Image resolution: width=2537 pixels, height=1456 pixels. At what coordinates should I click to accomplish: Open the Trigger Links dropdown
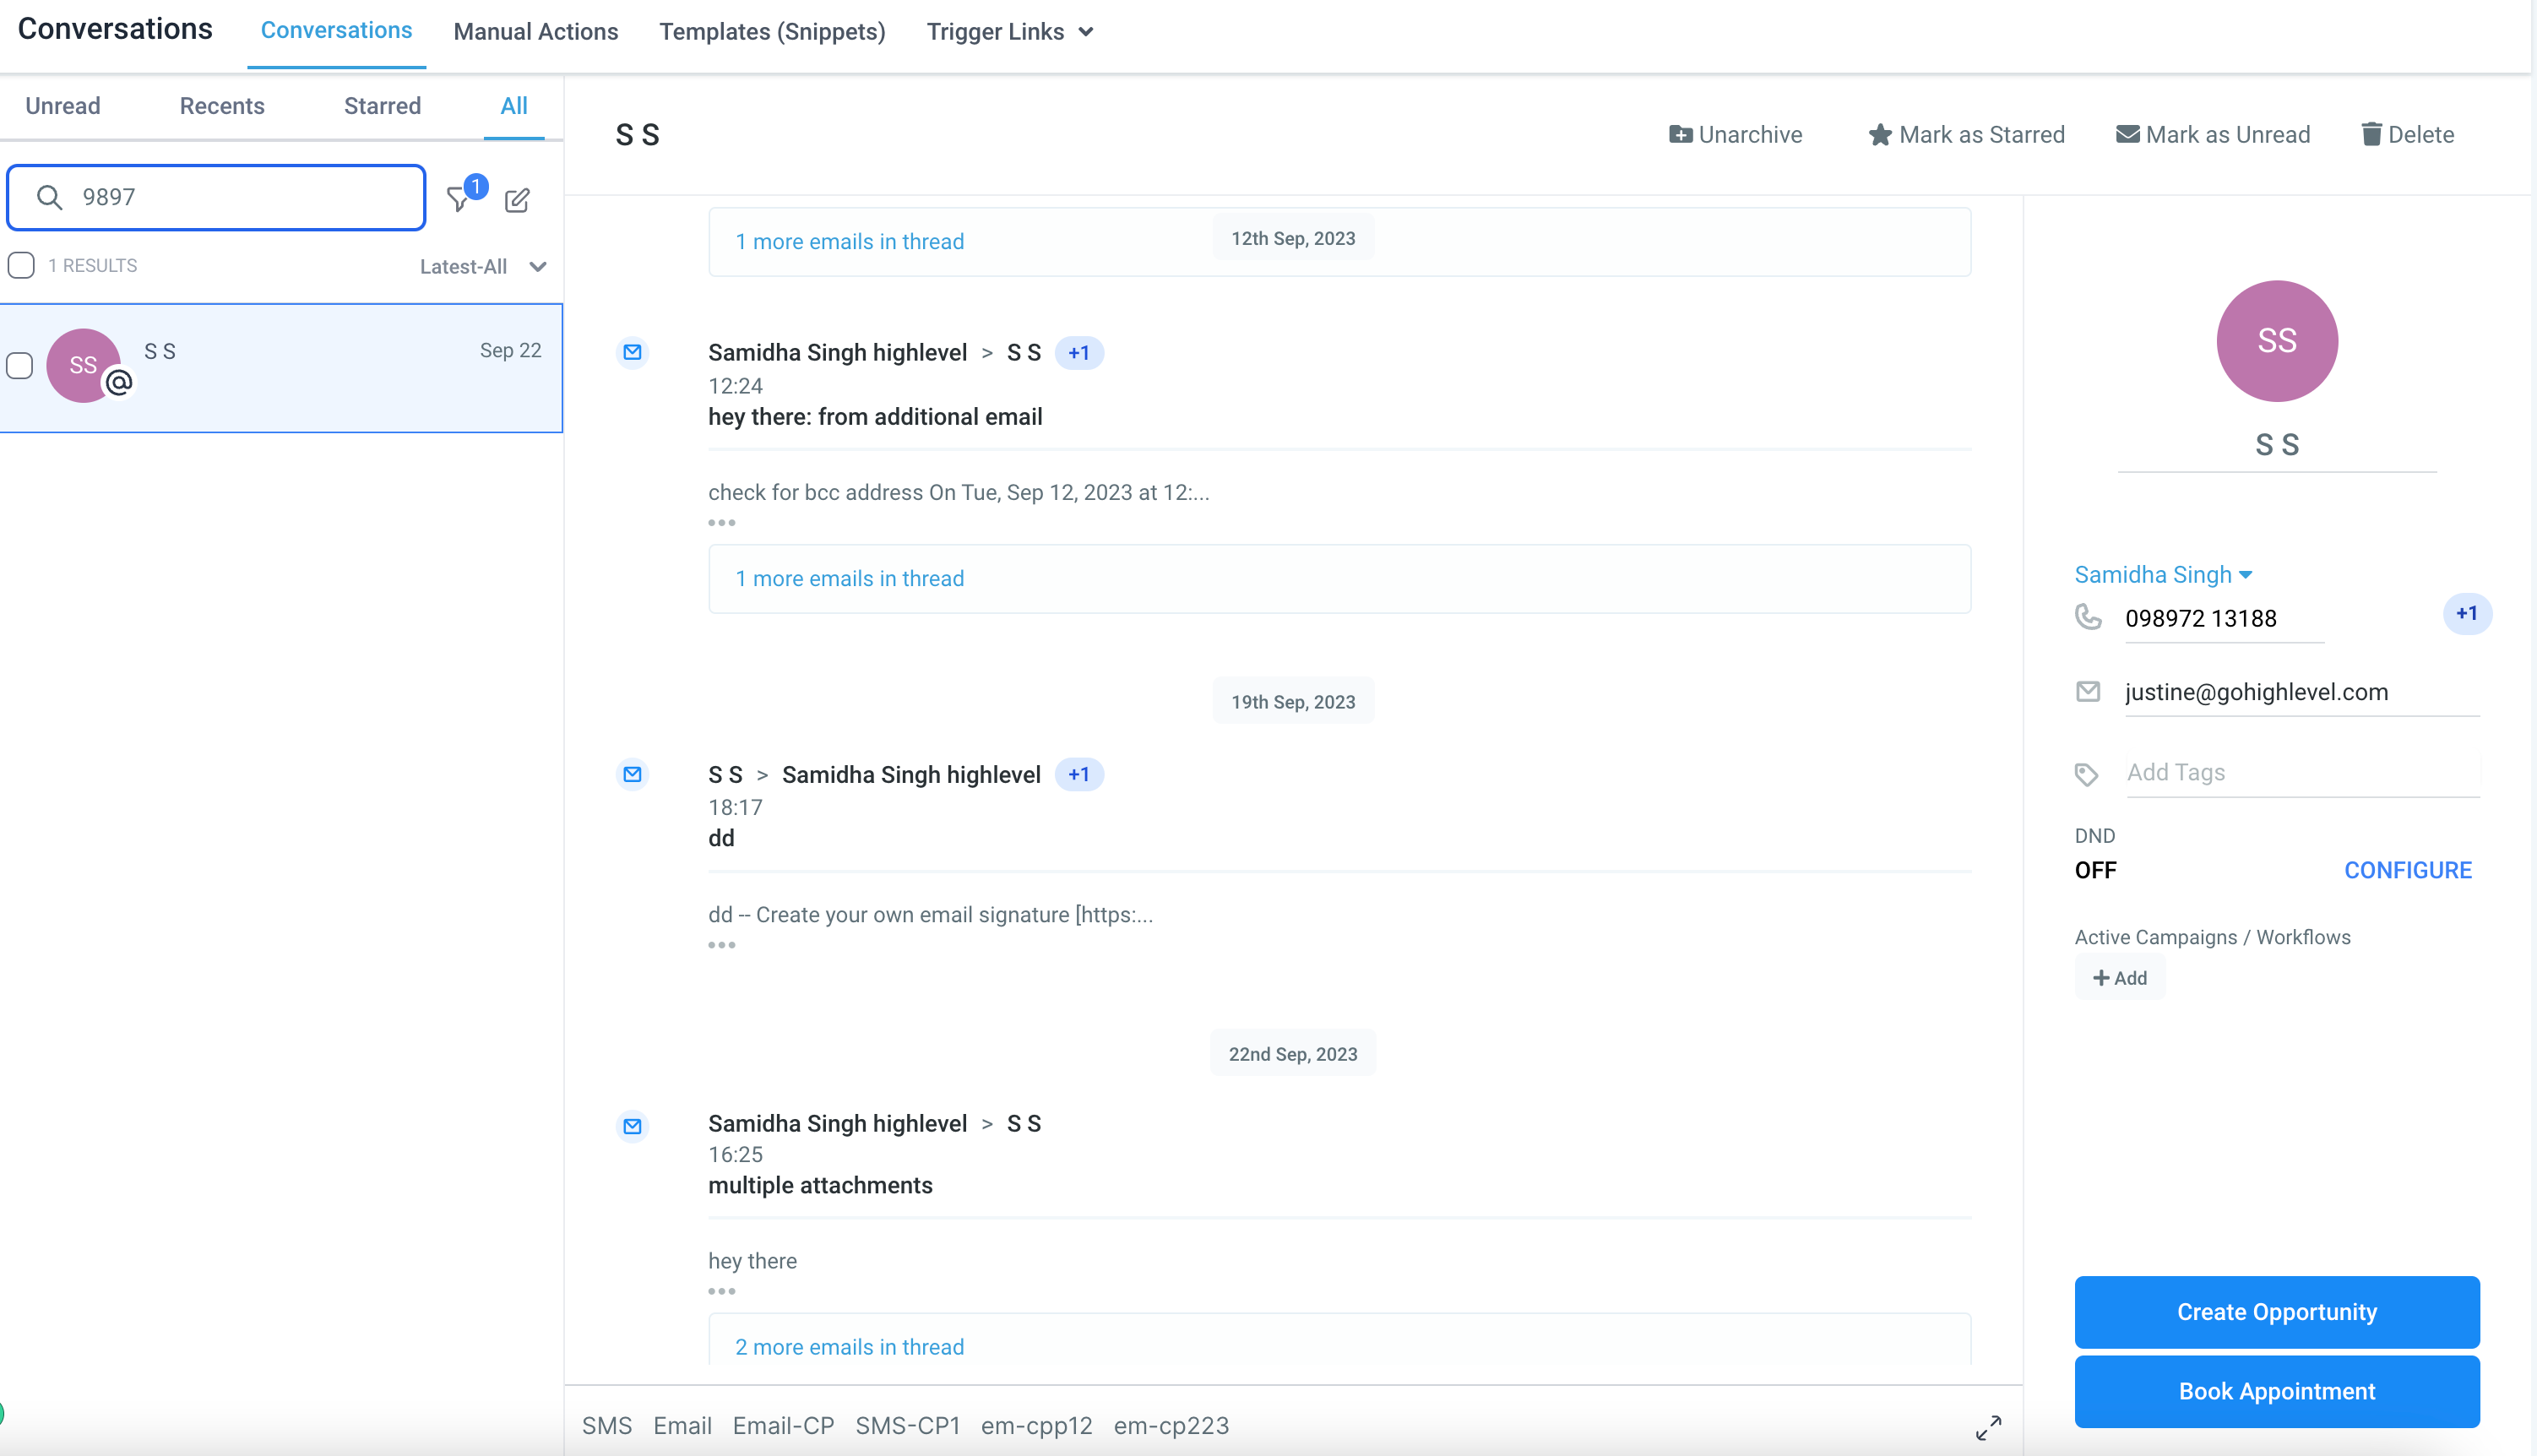coord(1010,32)
